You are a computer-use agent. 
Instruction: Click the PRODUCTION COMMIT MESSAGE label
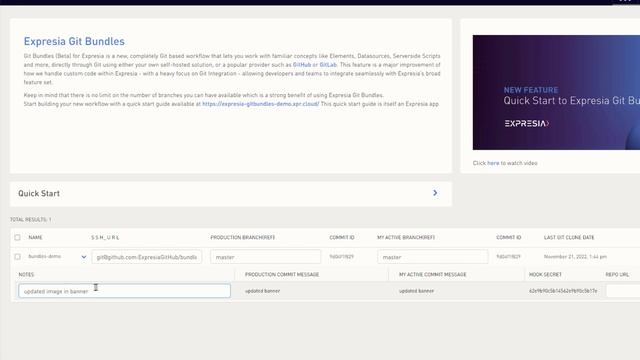pyautogui.click(x=282, y=275)
